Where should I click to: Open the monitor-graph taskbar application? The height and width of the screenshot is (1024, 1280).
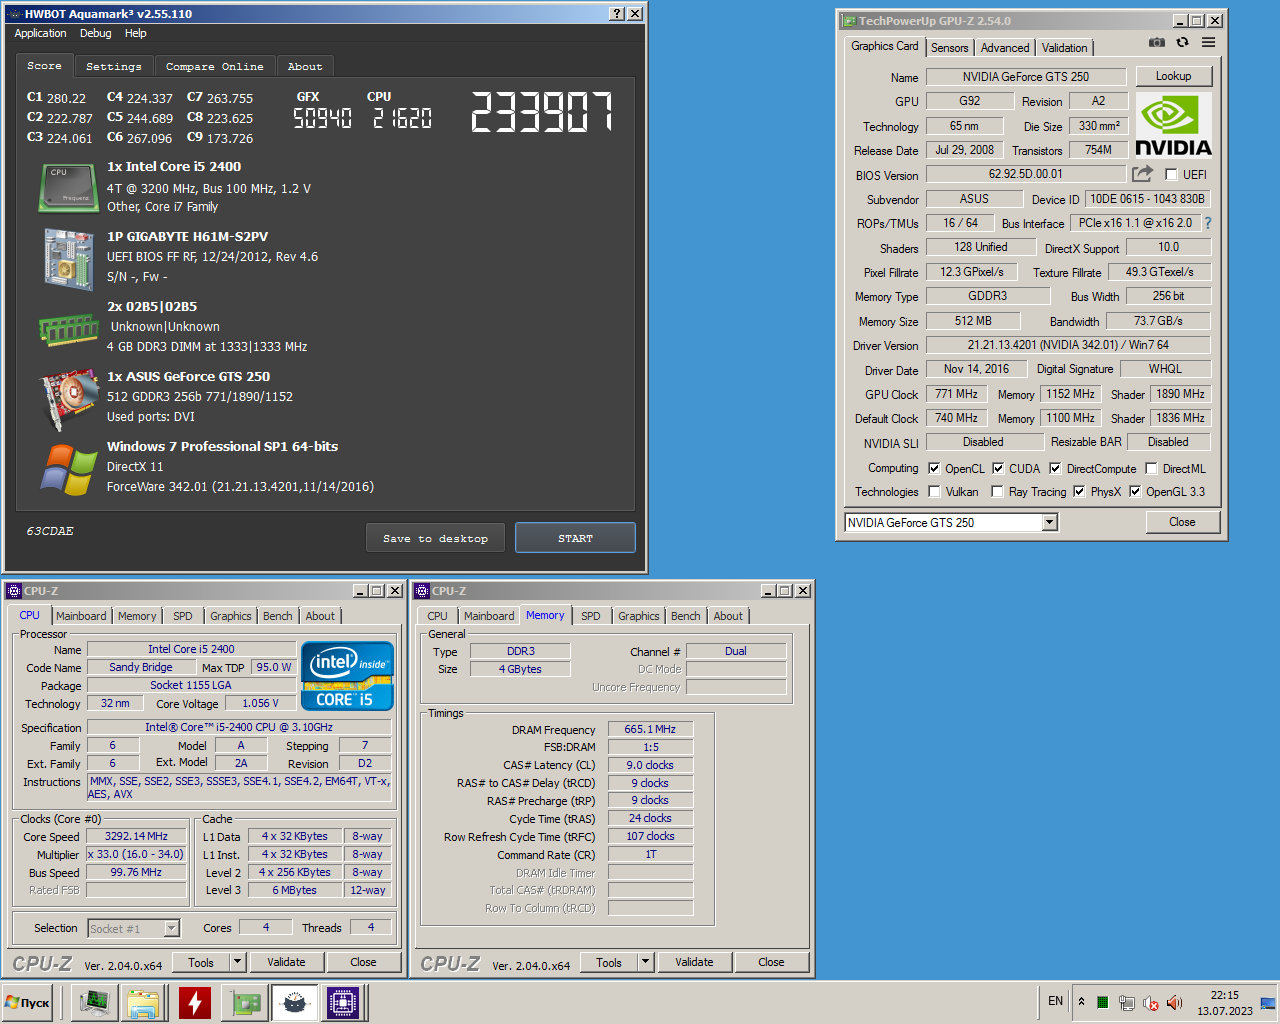tap(95, 1002)
